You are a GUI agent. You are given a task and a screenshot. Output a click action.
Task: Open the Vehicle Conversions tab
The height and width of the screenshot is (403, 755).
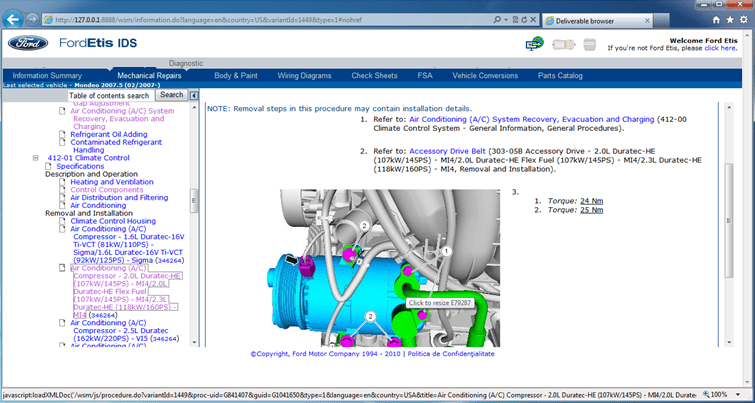485,76
